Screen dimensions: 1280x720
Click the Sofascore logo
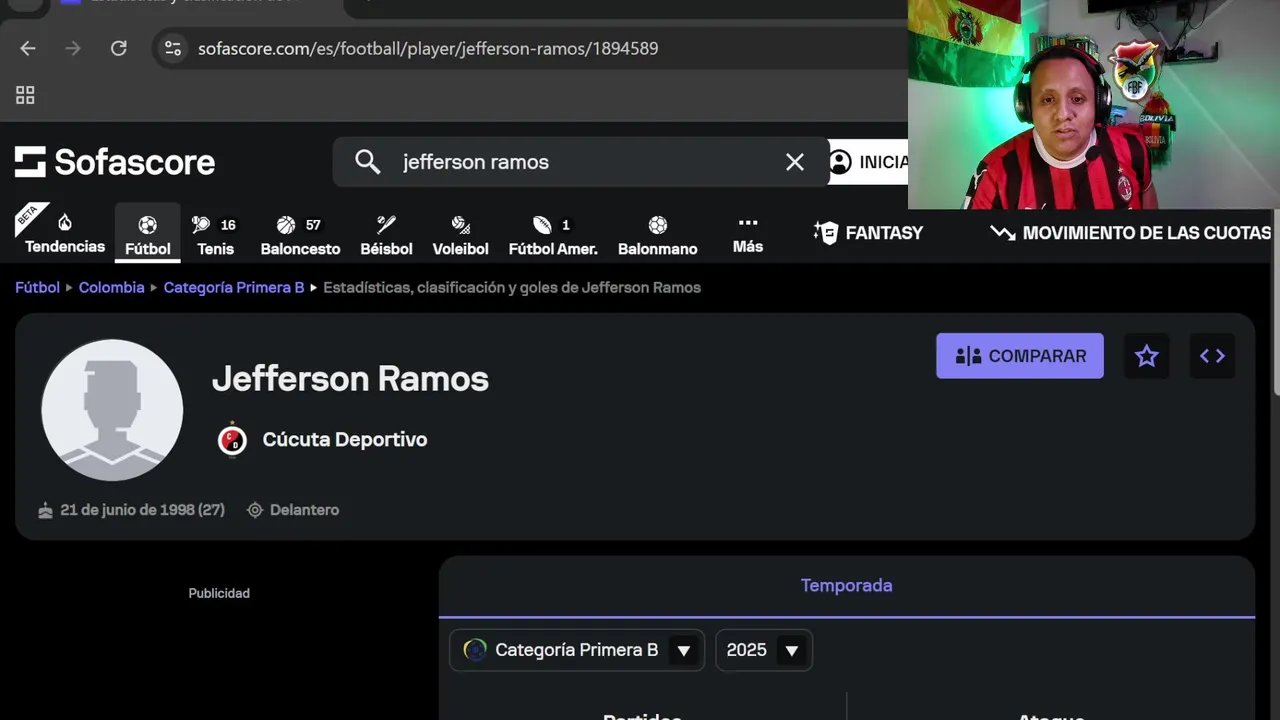pyautogui.click(x=115, y=162)
